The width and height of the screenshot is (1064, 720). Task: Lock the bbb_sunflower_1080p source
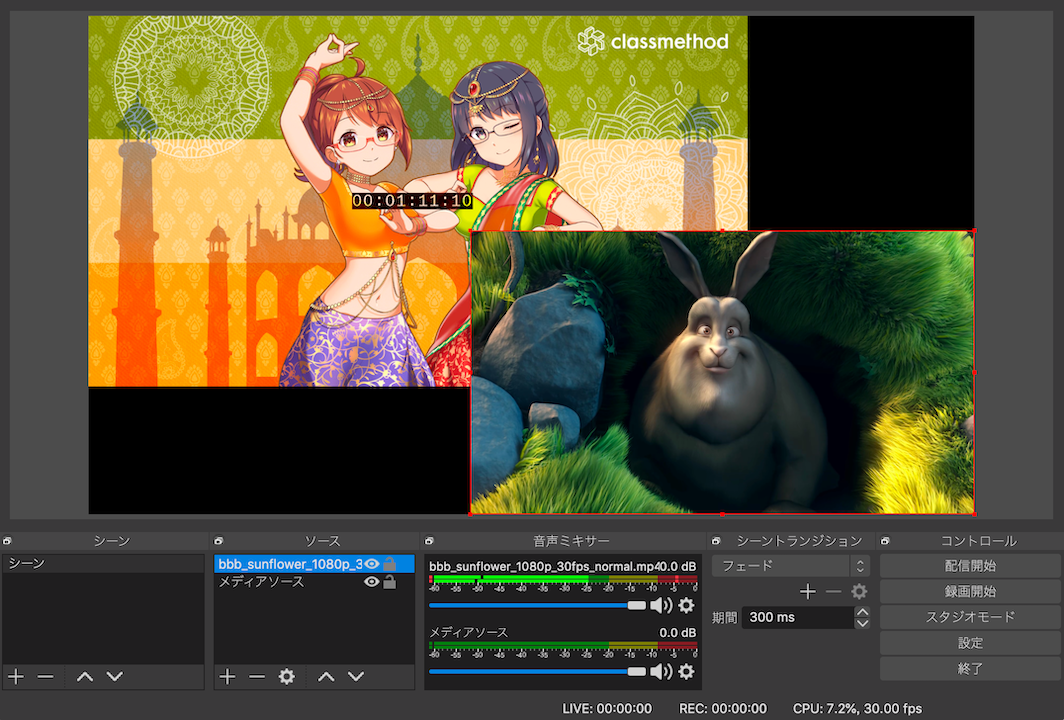[390, 564]
